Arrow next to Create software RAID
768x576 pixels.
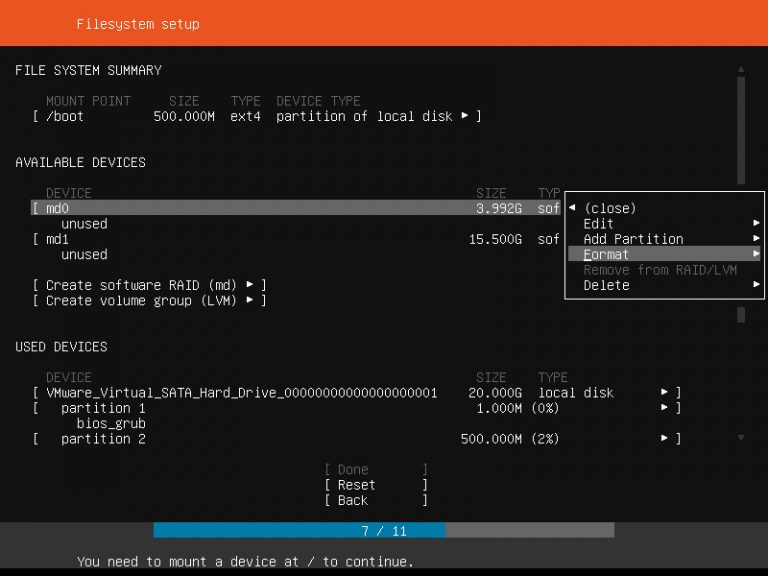click(x=250, y=284)
